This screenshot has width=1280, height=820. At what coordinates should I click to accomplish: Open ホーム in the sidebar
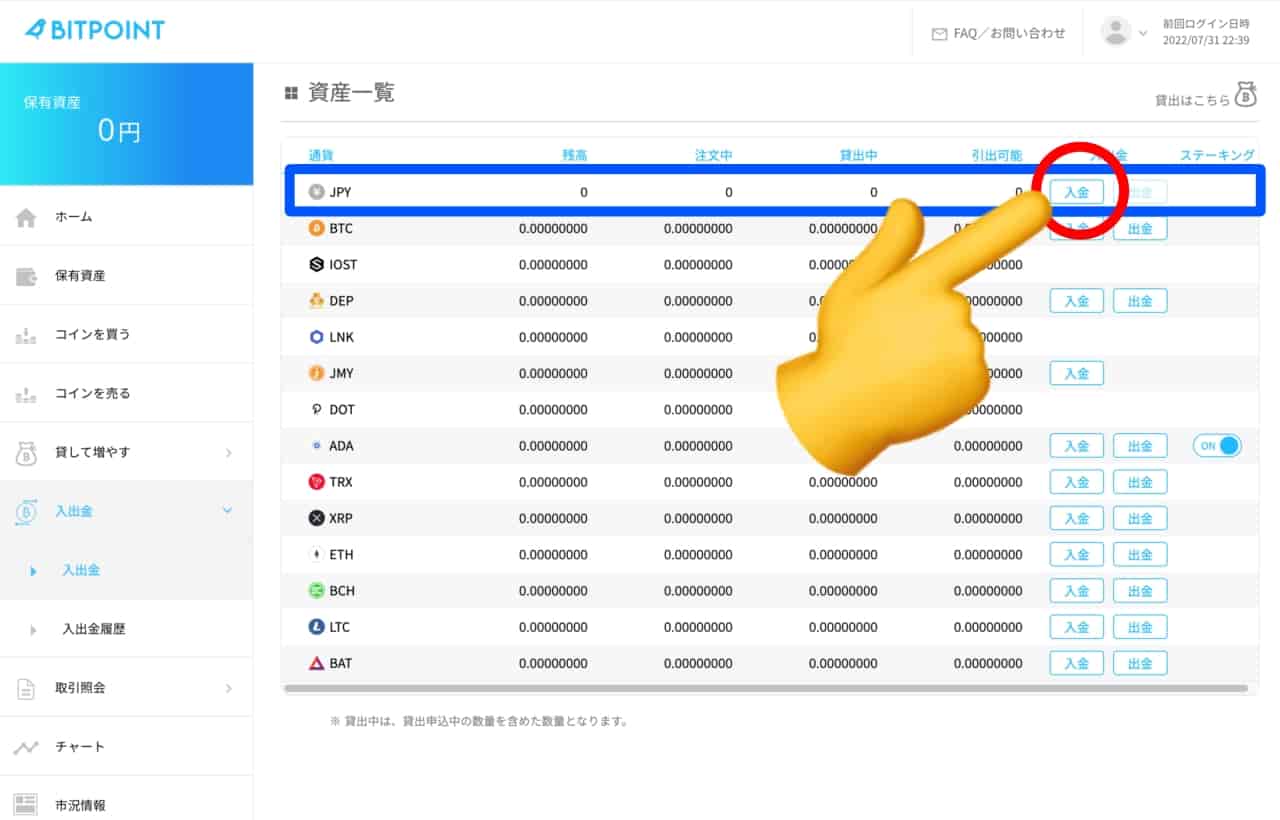pyautogui.click(x=74, y=217)
